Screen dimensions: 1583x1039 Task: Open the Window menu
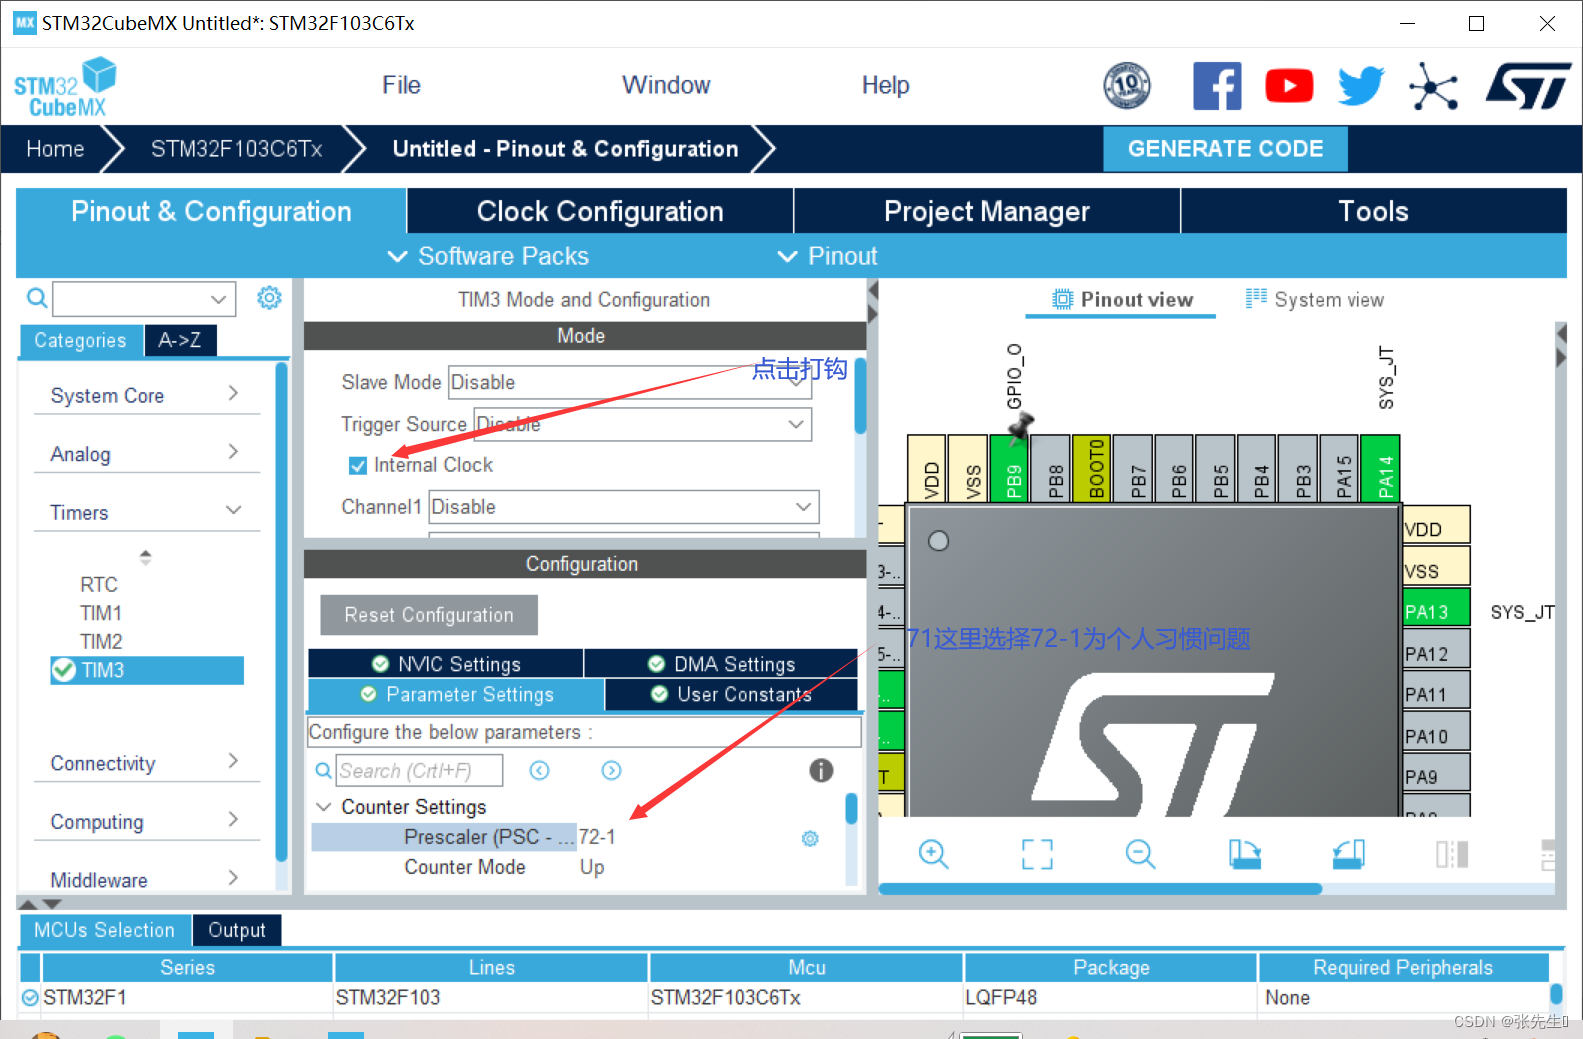pyautogui.click(x=666, y=85)
